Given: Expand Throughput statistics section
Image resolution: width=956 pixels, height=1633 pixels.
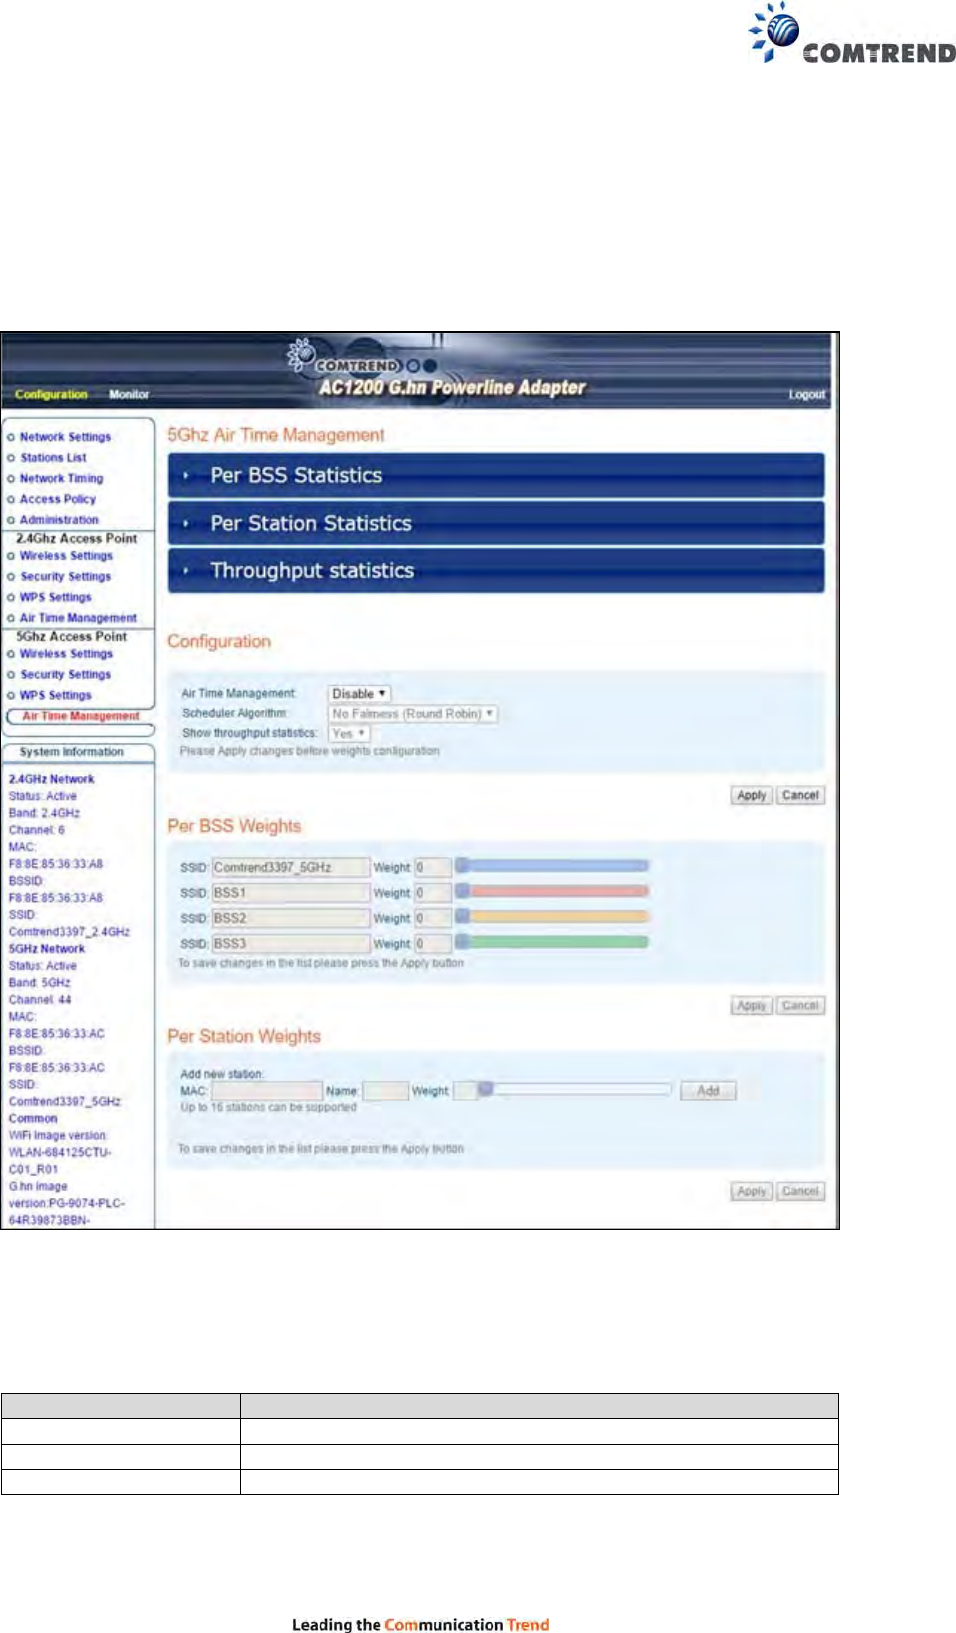Looking at the screenshot, I should pyautogui.click(x=496, y=570).
